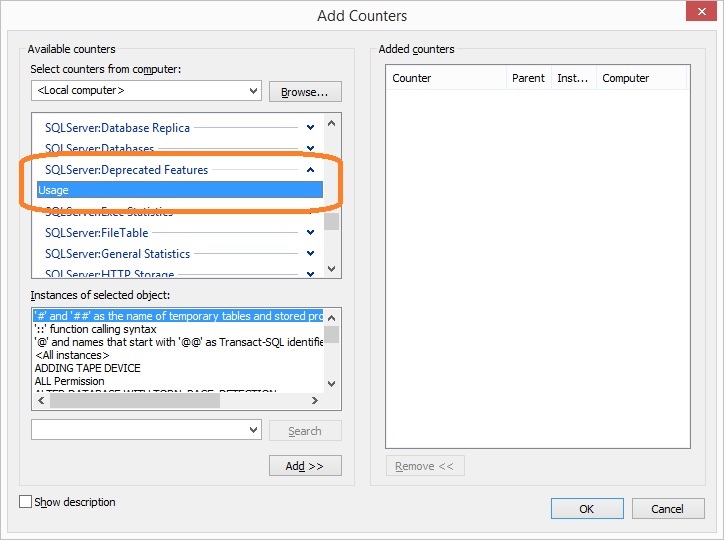Click instances horizontal scroll left arrow
The image size is (724, 540).
click(41, 401)
